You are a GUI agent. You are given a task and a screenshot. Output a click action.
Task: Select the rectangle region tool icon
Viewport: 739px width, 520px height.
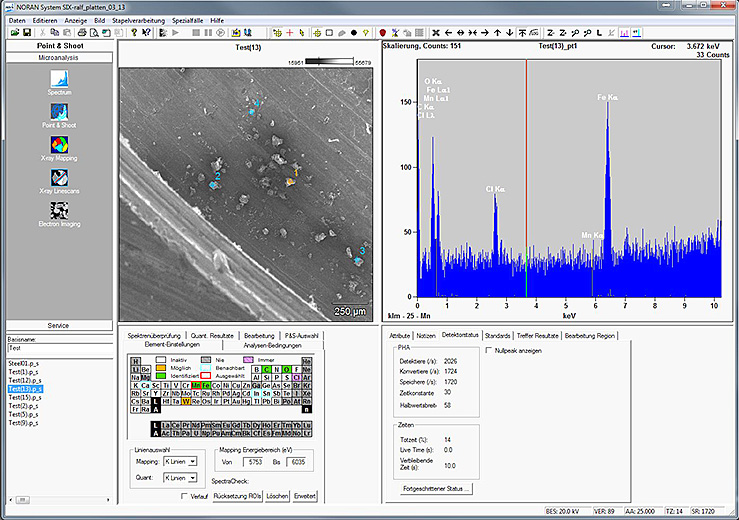pyautogui.click(x=329, y=33)
